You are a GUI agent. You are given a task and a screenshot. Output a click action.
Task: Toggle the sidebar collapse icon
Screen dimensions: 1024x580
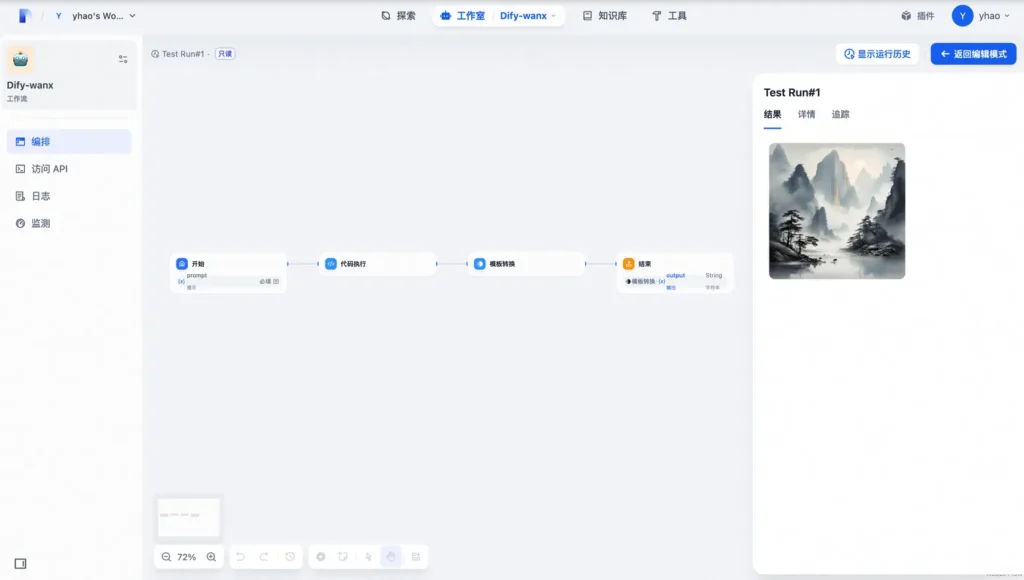(x=20, y=564)
